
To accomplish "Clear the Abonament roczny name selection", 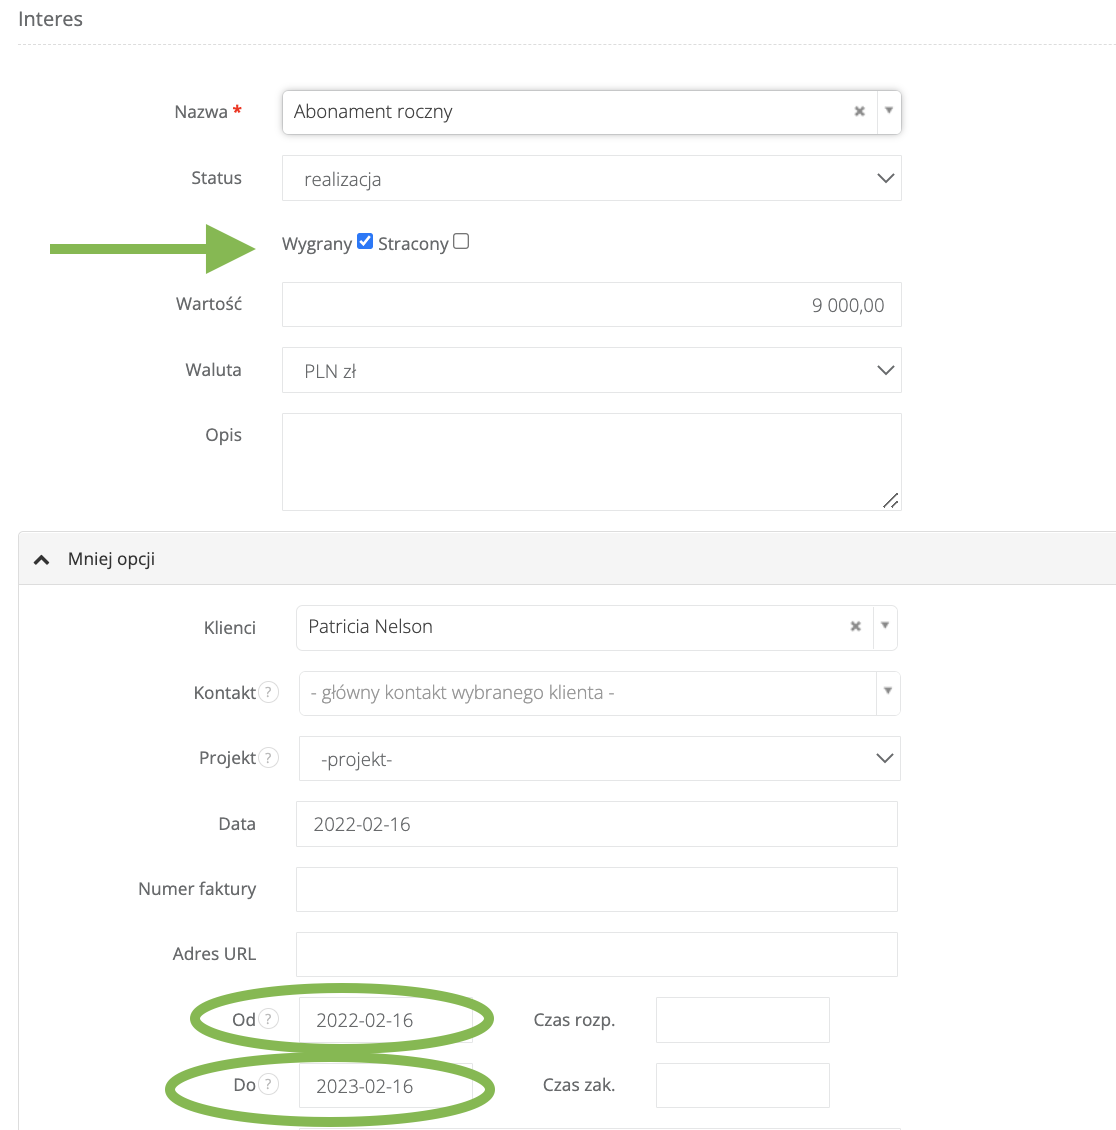I will pyautogui.click(x=859, y=112).
